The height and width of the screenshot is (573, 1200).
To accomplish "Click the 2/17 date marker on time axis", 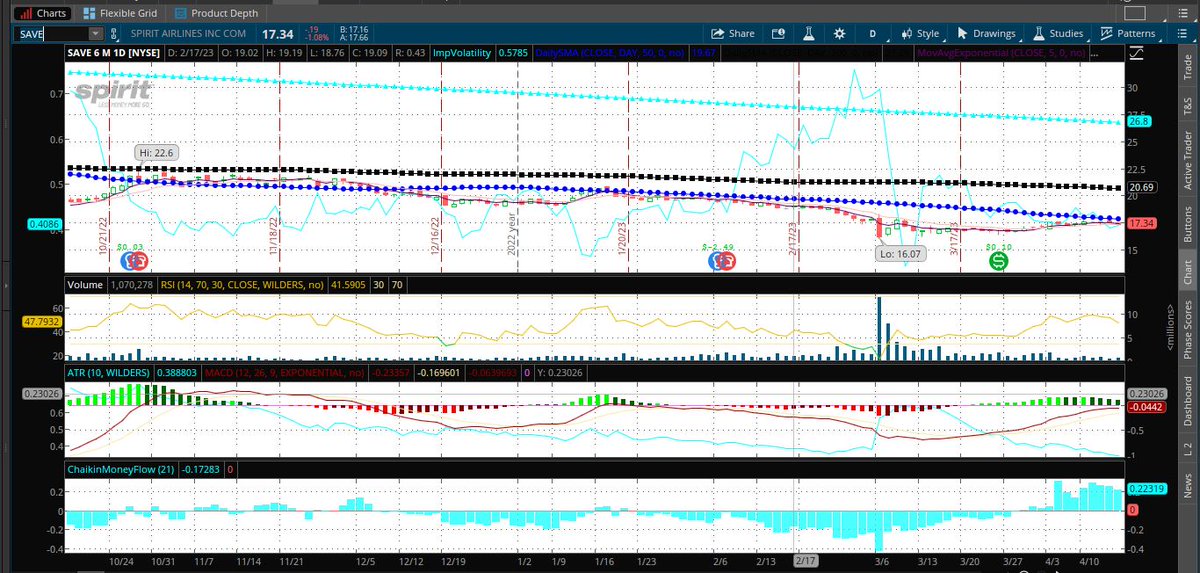I will tap(805, 562).
